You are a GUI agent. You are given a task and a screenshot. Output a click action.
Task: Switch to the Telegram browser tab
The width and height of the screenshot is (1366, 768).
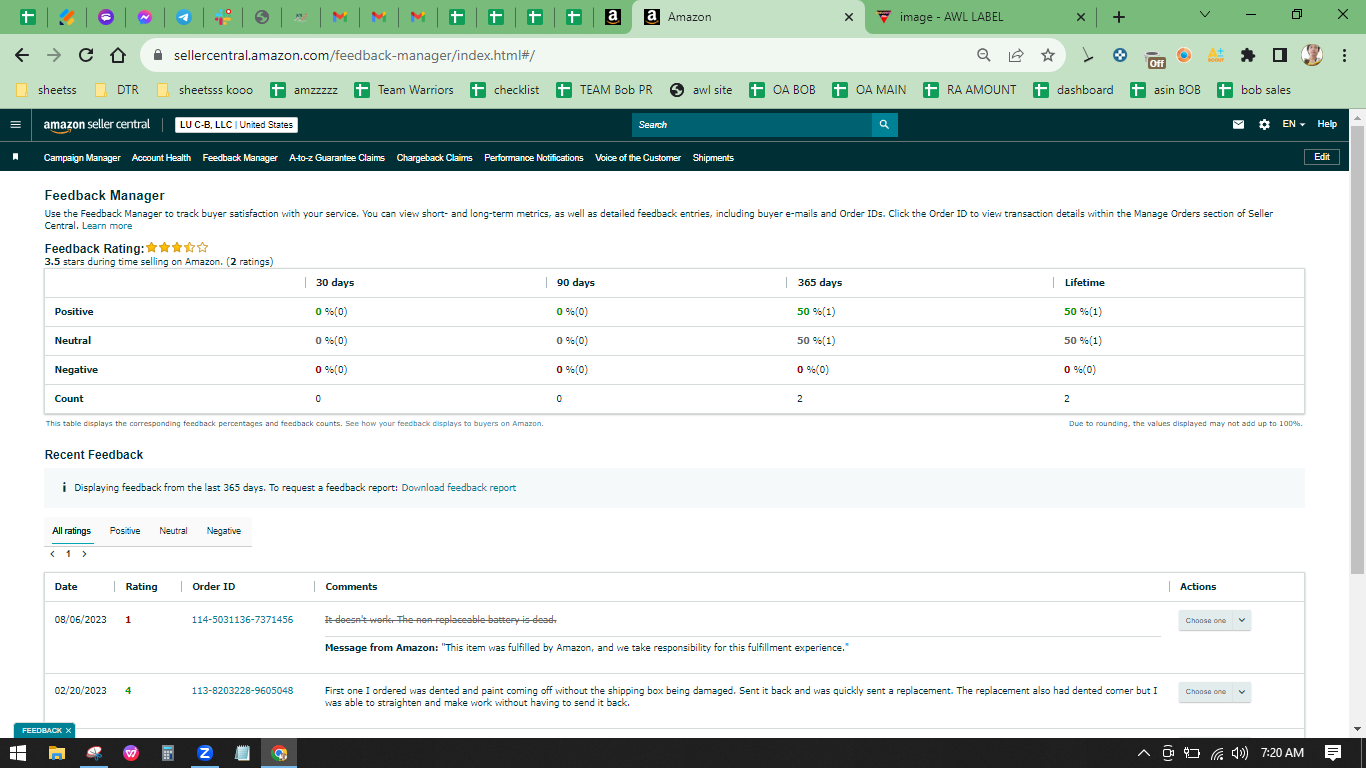(184, 17)
